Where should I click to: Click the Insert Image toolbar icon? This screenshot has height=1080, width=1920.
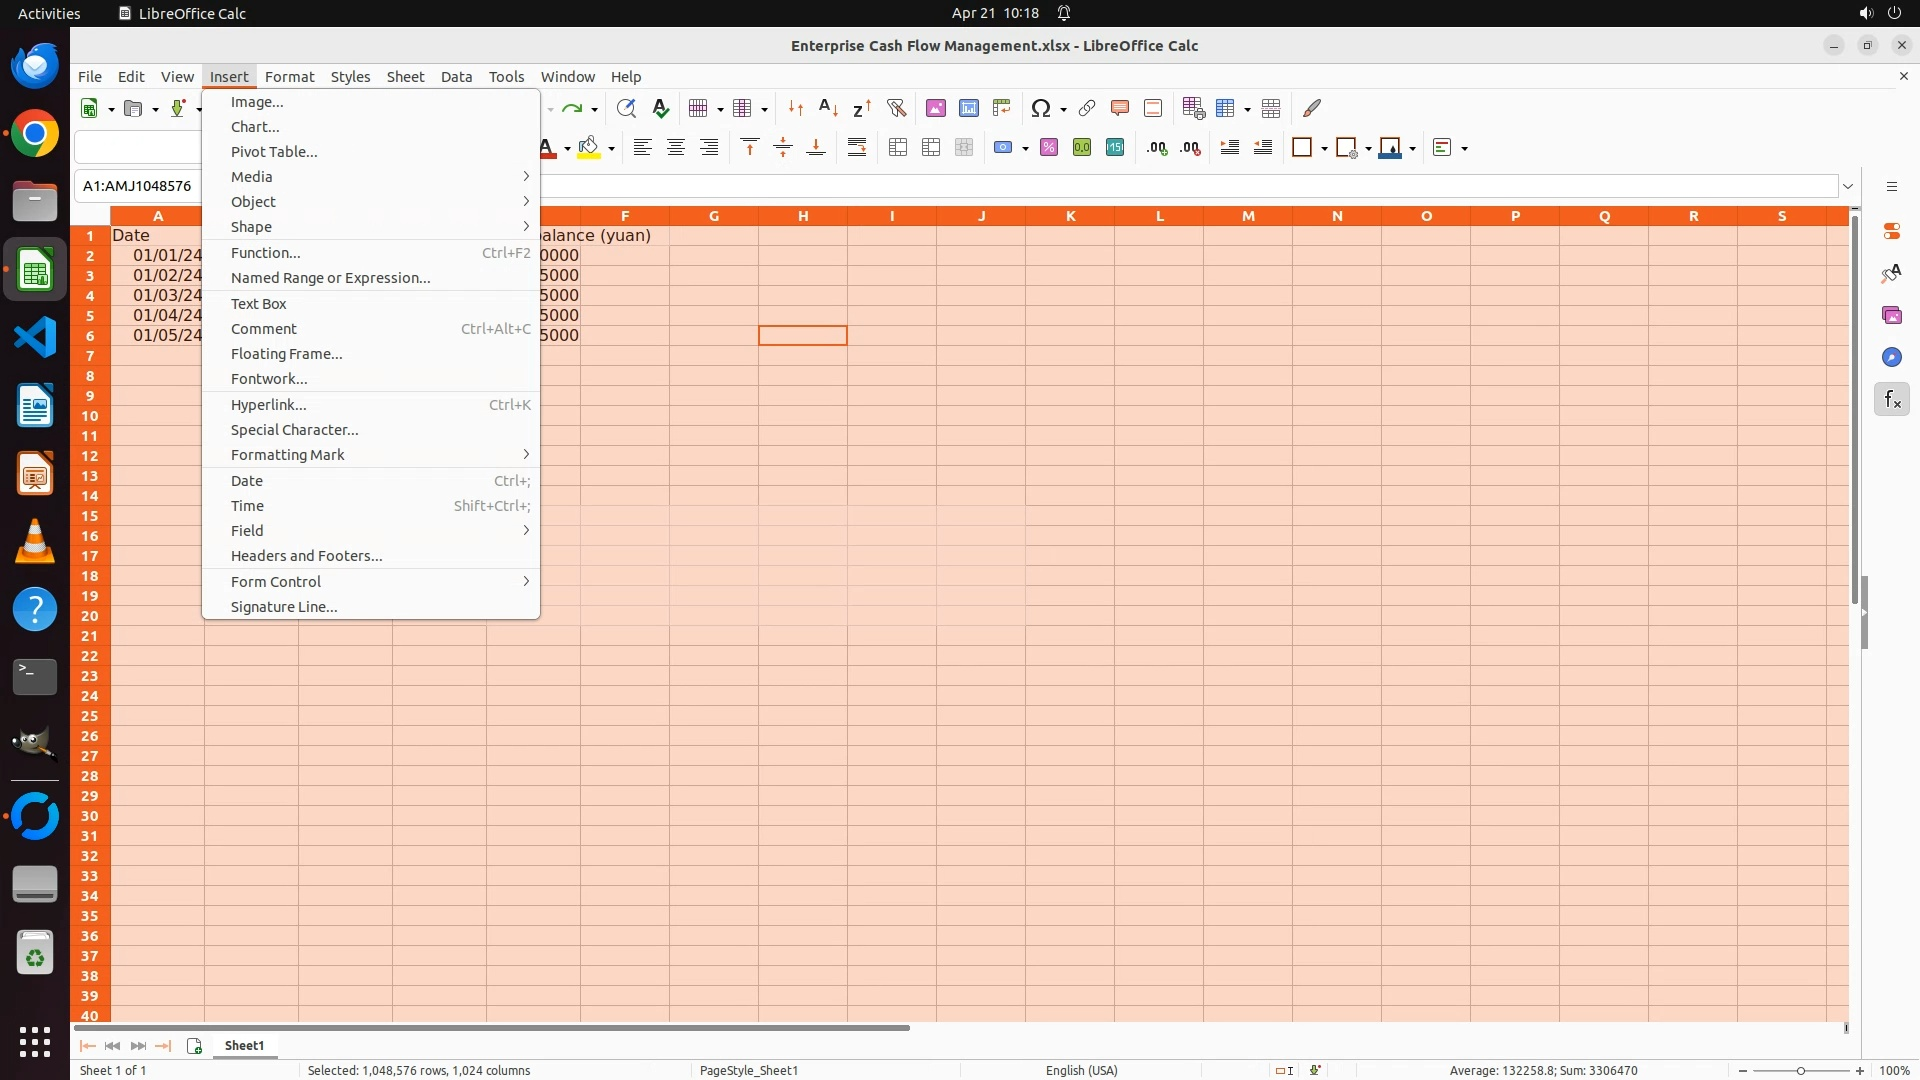click(935, 108)
